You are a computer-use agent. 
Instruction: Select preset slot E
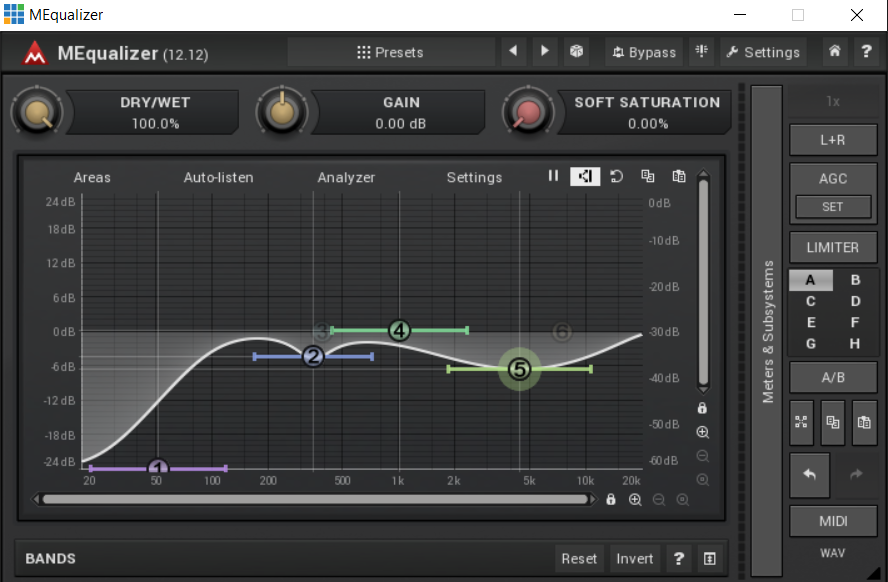coord(811,323)
